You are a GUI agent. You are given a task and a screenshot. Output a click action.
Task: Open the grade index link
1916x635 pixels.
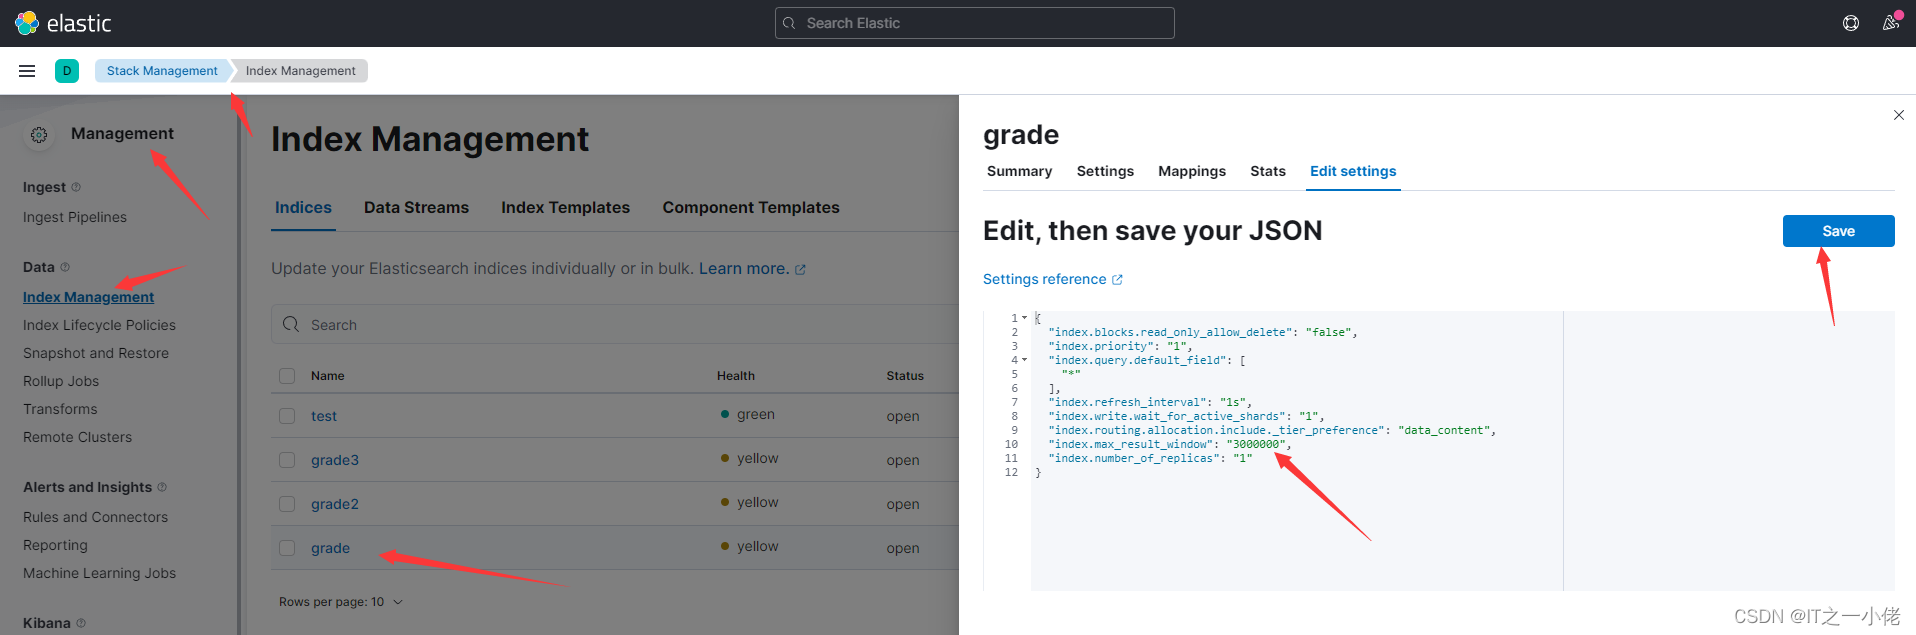(x=330, y=548)
